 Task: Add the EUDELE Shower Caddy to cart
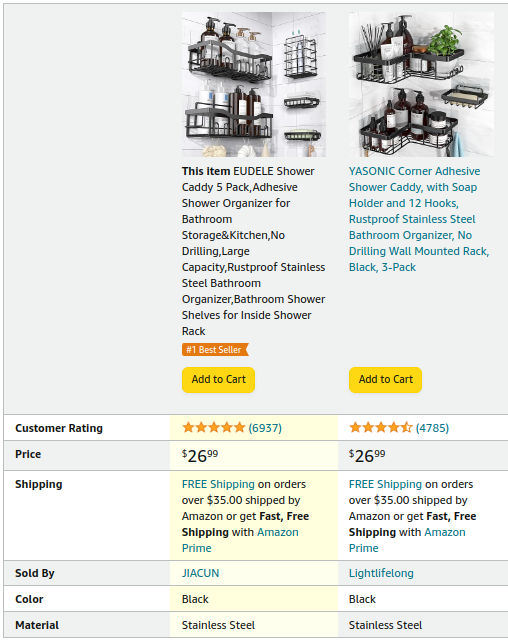point(219,379)
